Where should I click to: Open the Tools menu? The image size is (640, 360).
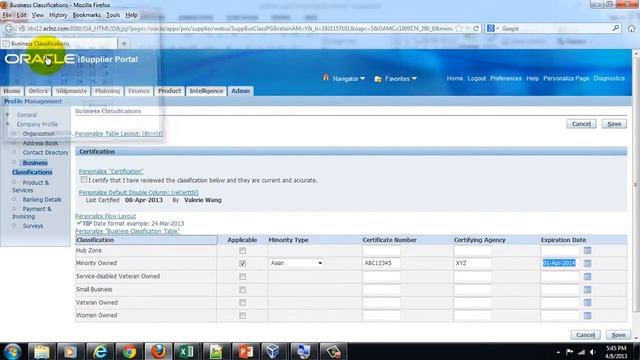(x=113, y=15)
